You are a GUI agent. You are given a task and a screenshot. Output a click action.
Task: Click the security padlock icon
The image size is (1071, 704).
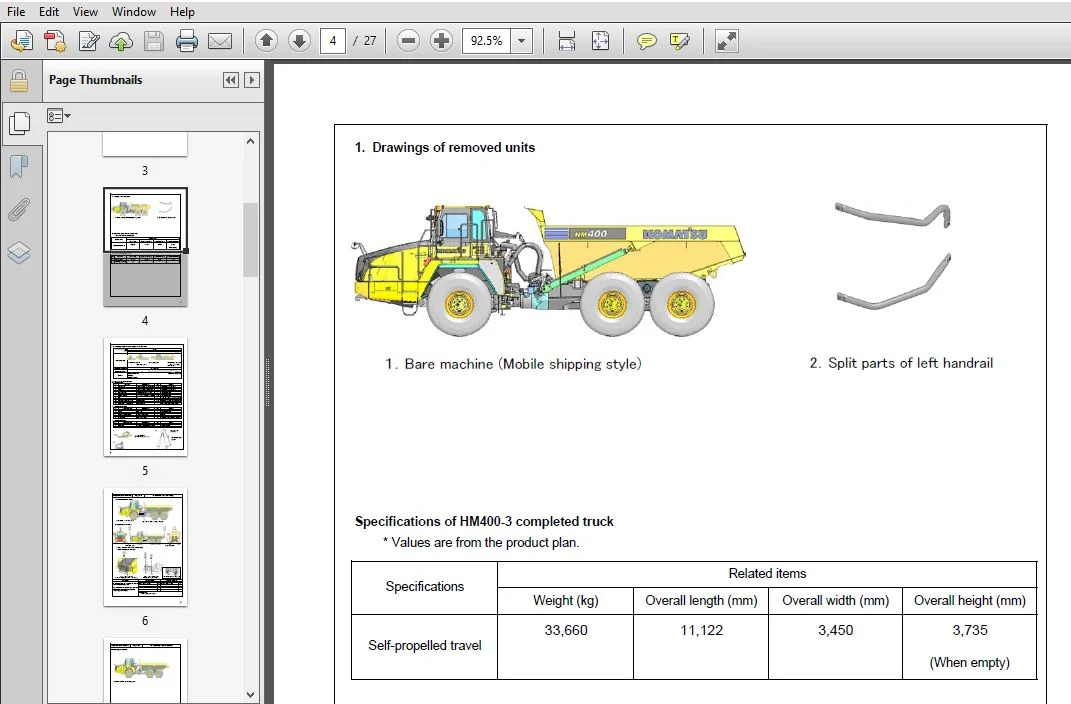point(19,81)
